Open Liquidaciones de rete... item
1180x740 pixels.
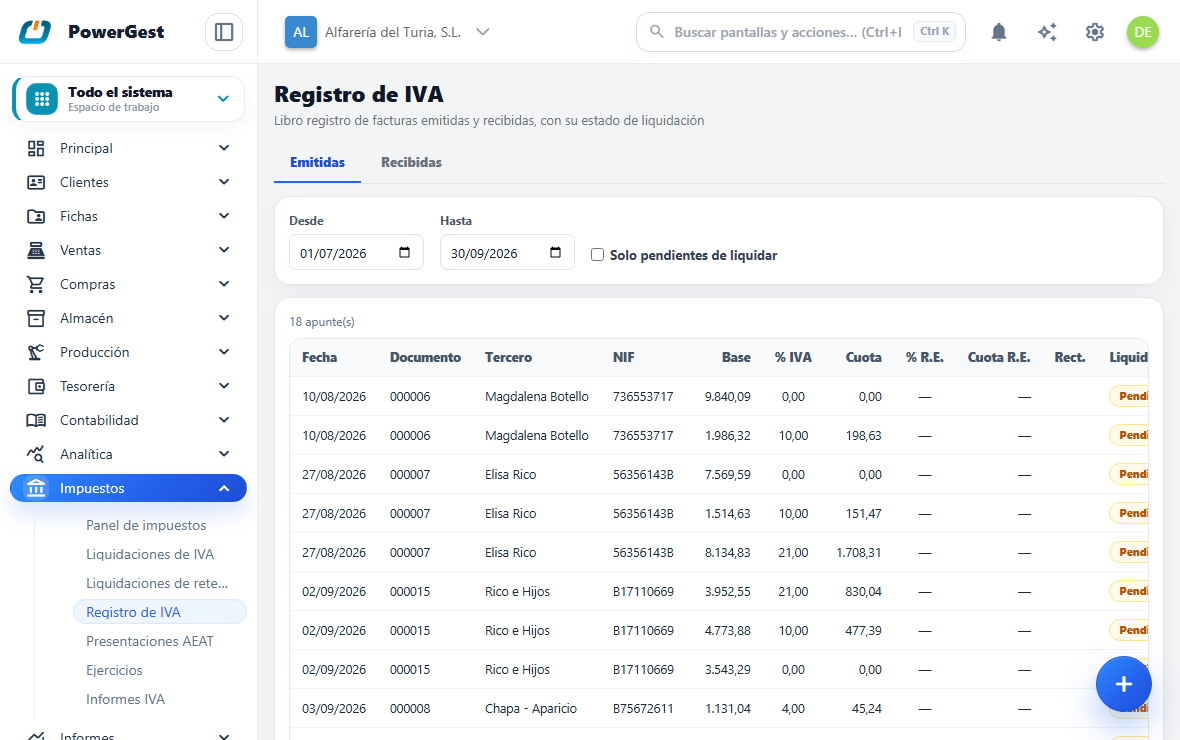pos(157,583)
